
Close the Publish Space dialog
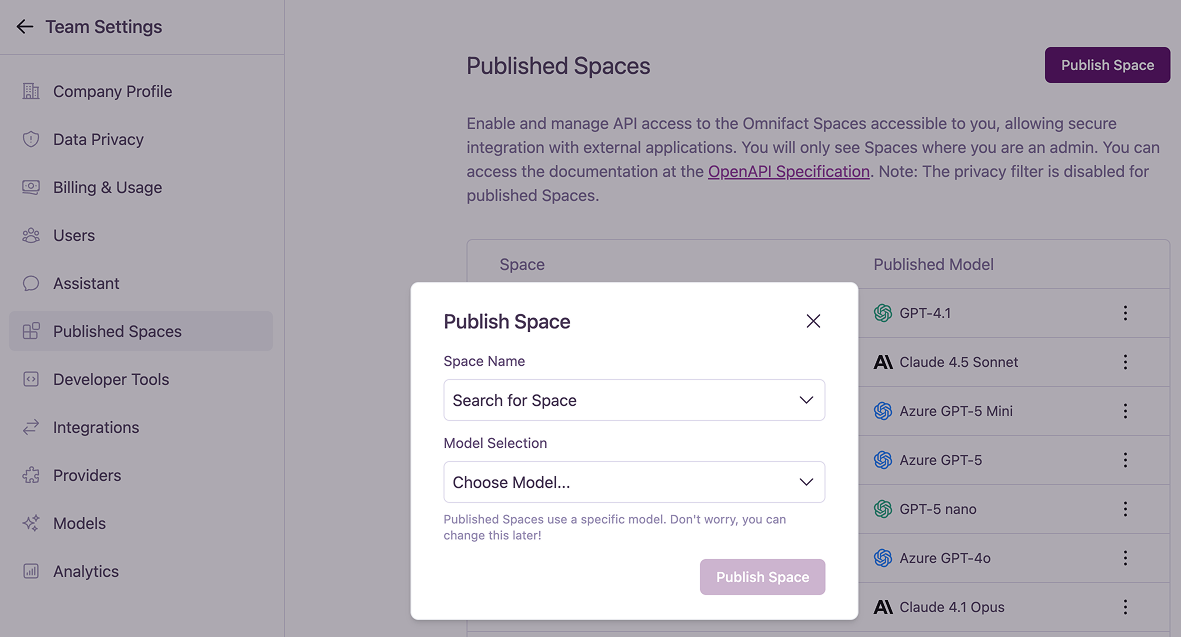coord(813,321)
